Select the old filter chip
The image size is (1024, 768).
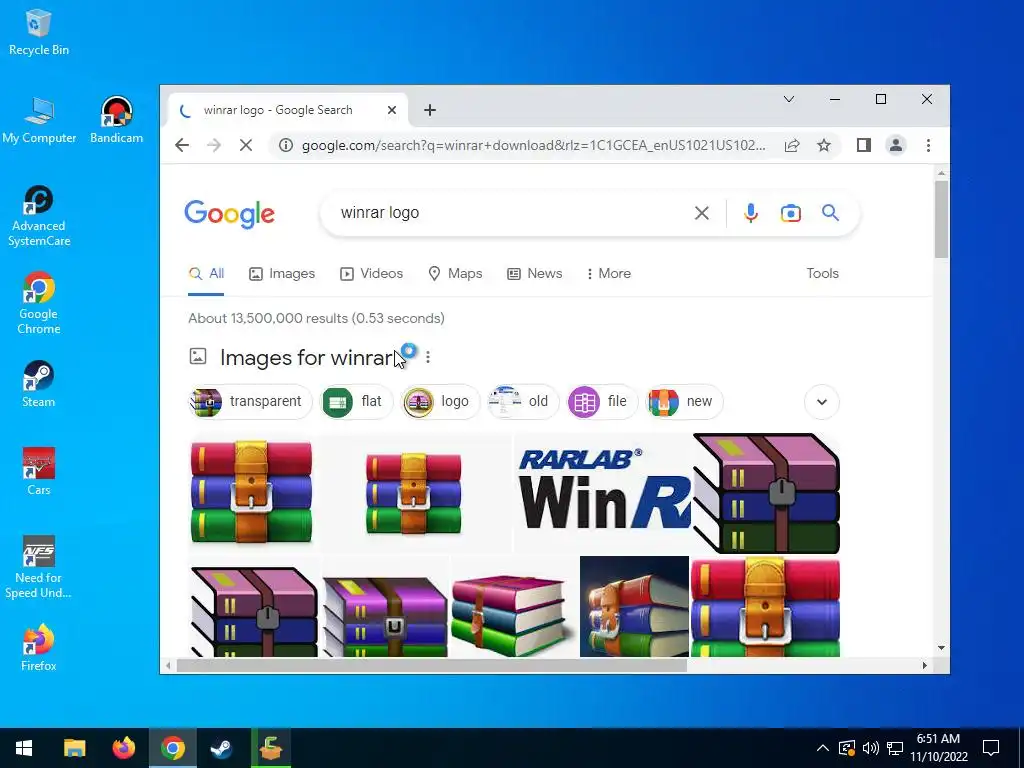(523, 402)
